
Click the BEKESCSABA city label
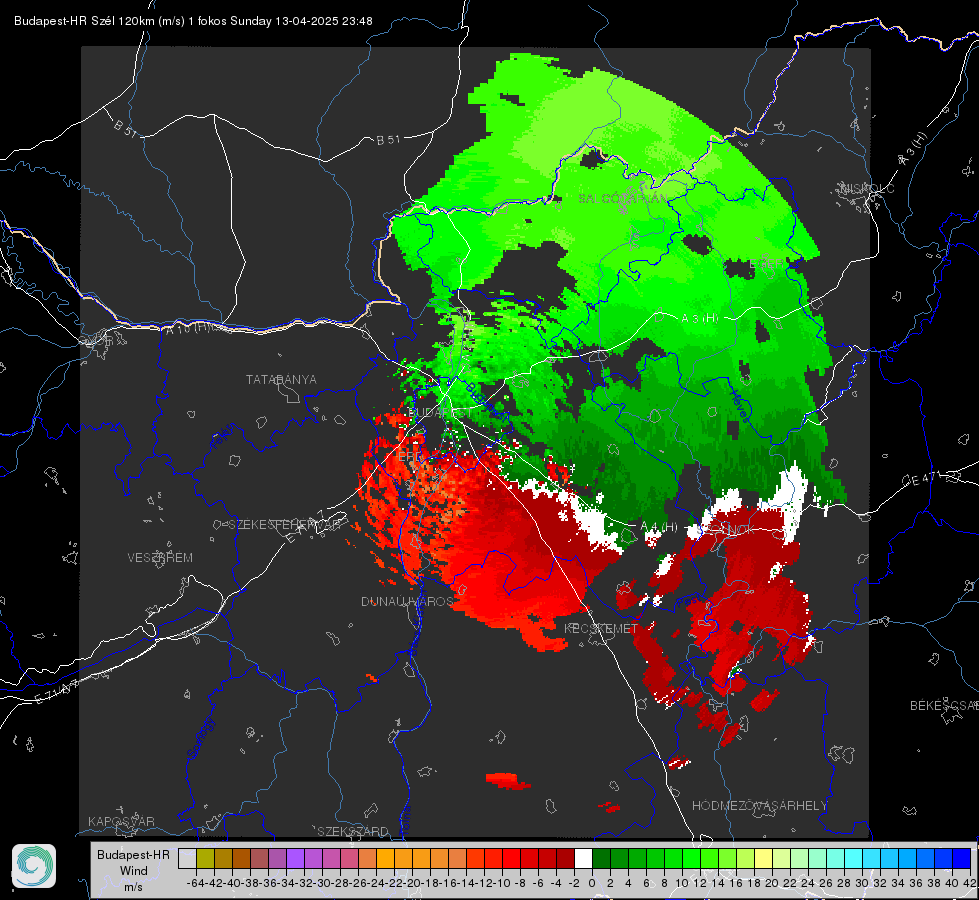944,705
